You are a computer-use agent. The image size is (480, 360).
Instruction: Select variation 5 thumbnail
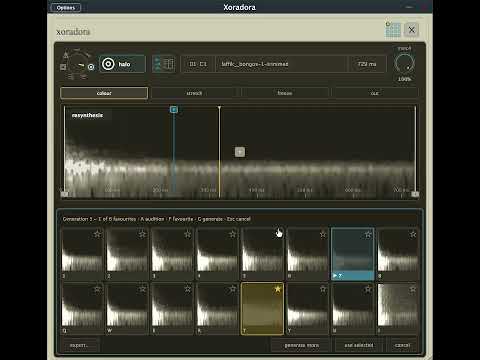coord(262,254)
